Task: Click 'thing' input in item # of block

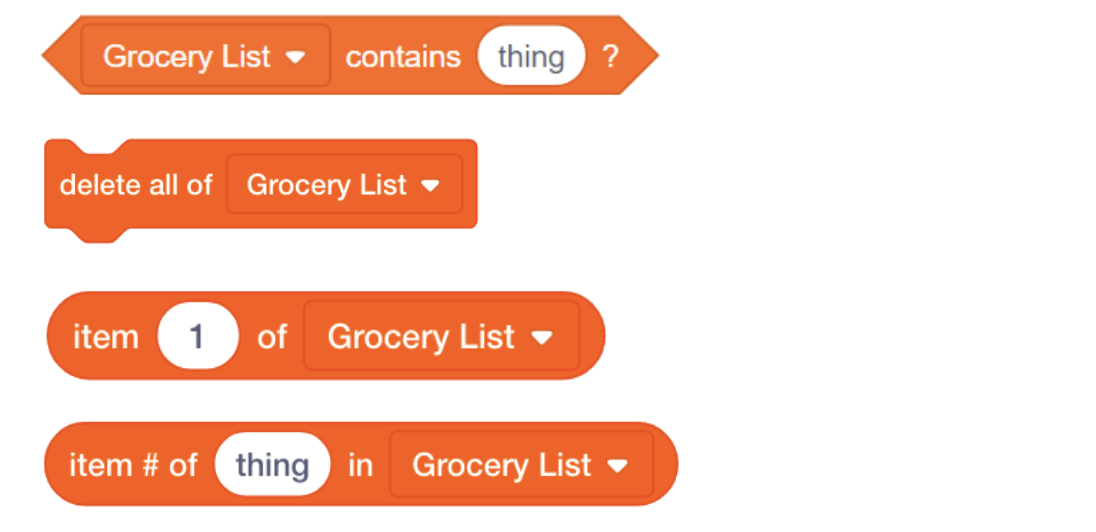Action: tap(272, 466)
